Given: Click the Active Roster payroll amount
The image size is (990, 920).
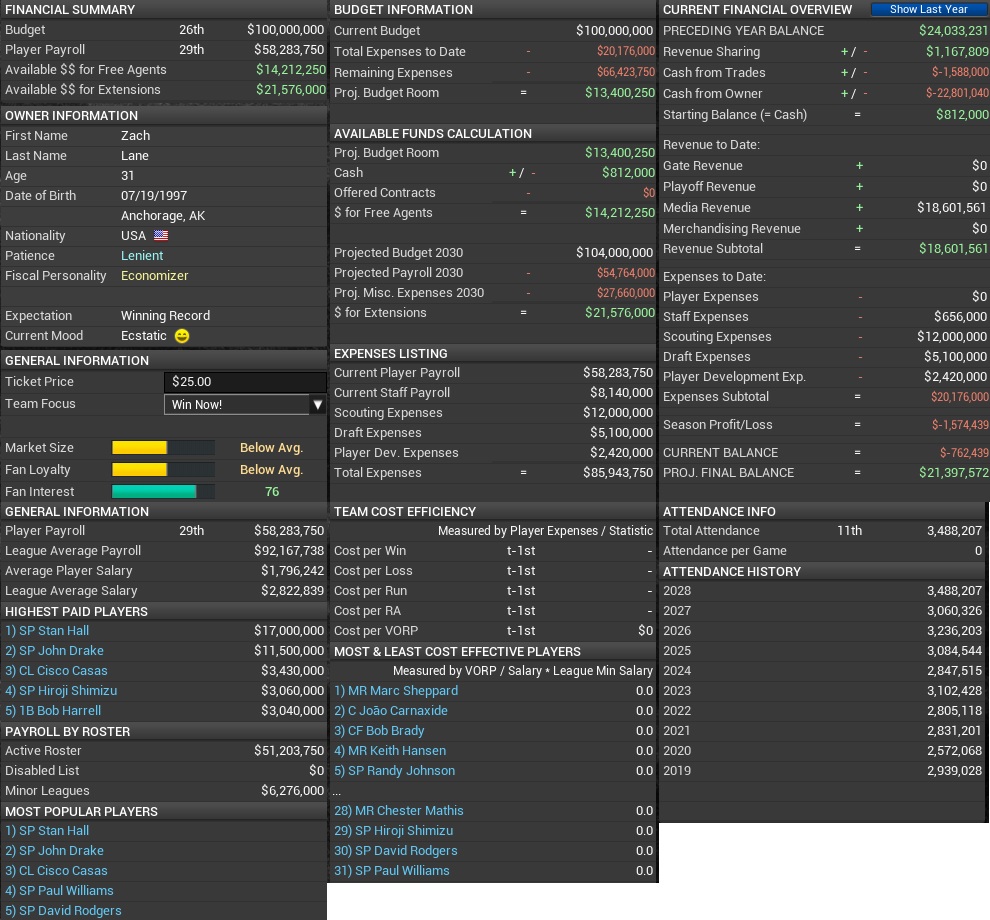Looking at the screenshot, I should point(289,751).
